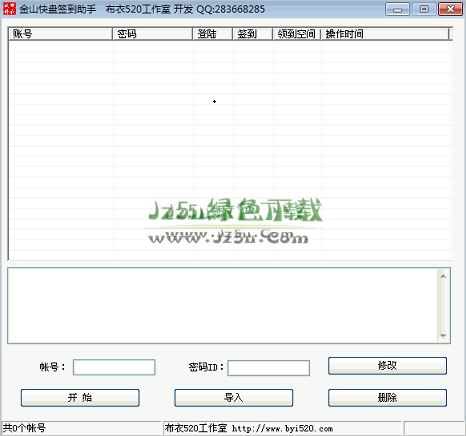466x436 pixels.
Task: Click the 签到 column header
Action: [x=253, y=34]
